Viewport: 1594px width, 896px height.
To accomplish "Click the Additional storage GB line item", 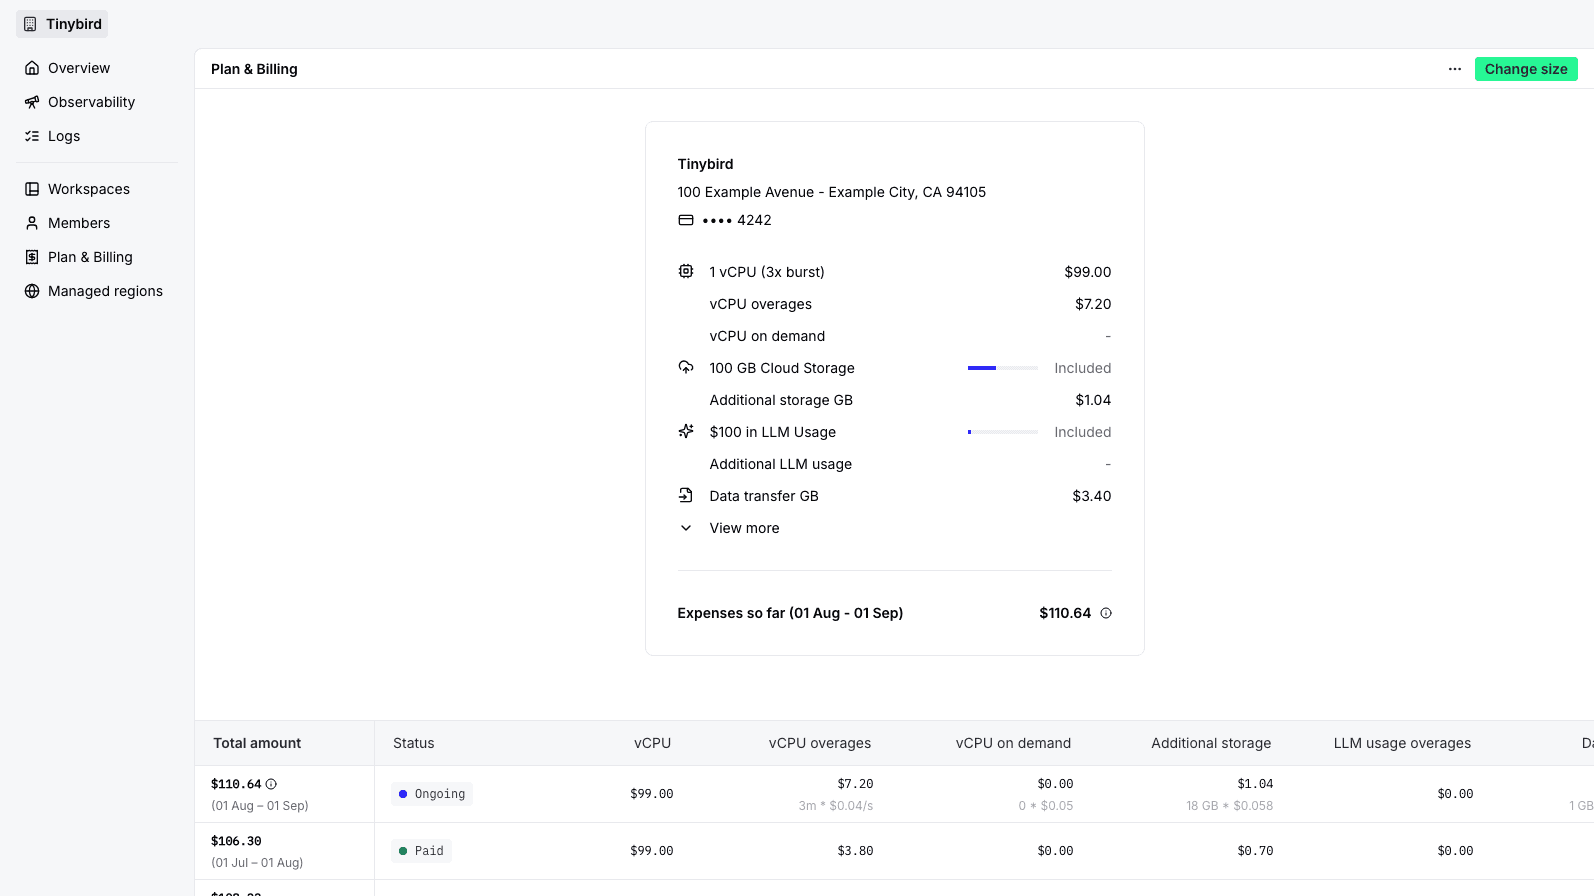I will coord(781,400).
